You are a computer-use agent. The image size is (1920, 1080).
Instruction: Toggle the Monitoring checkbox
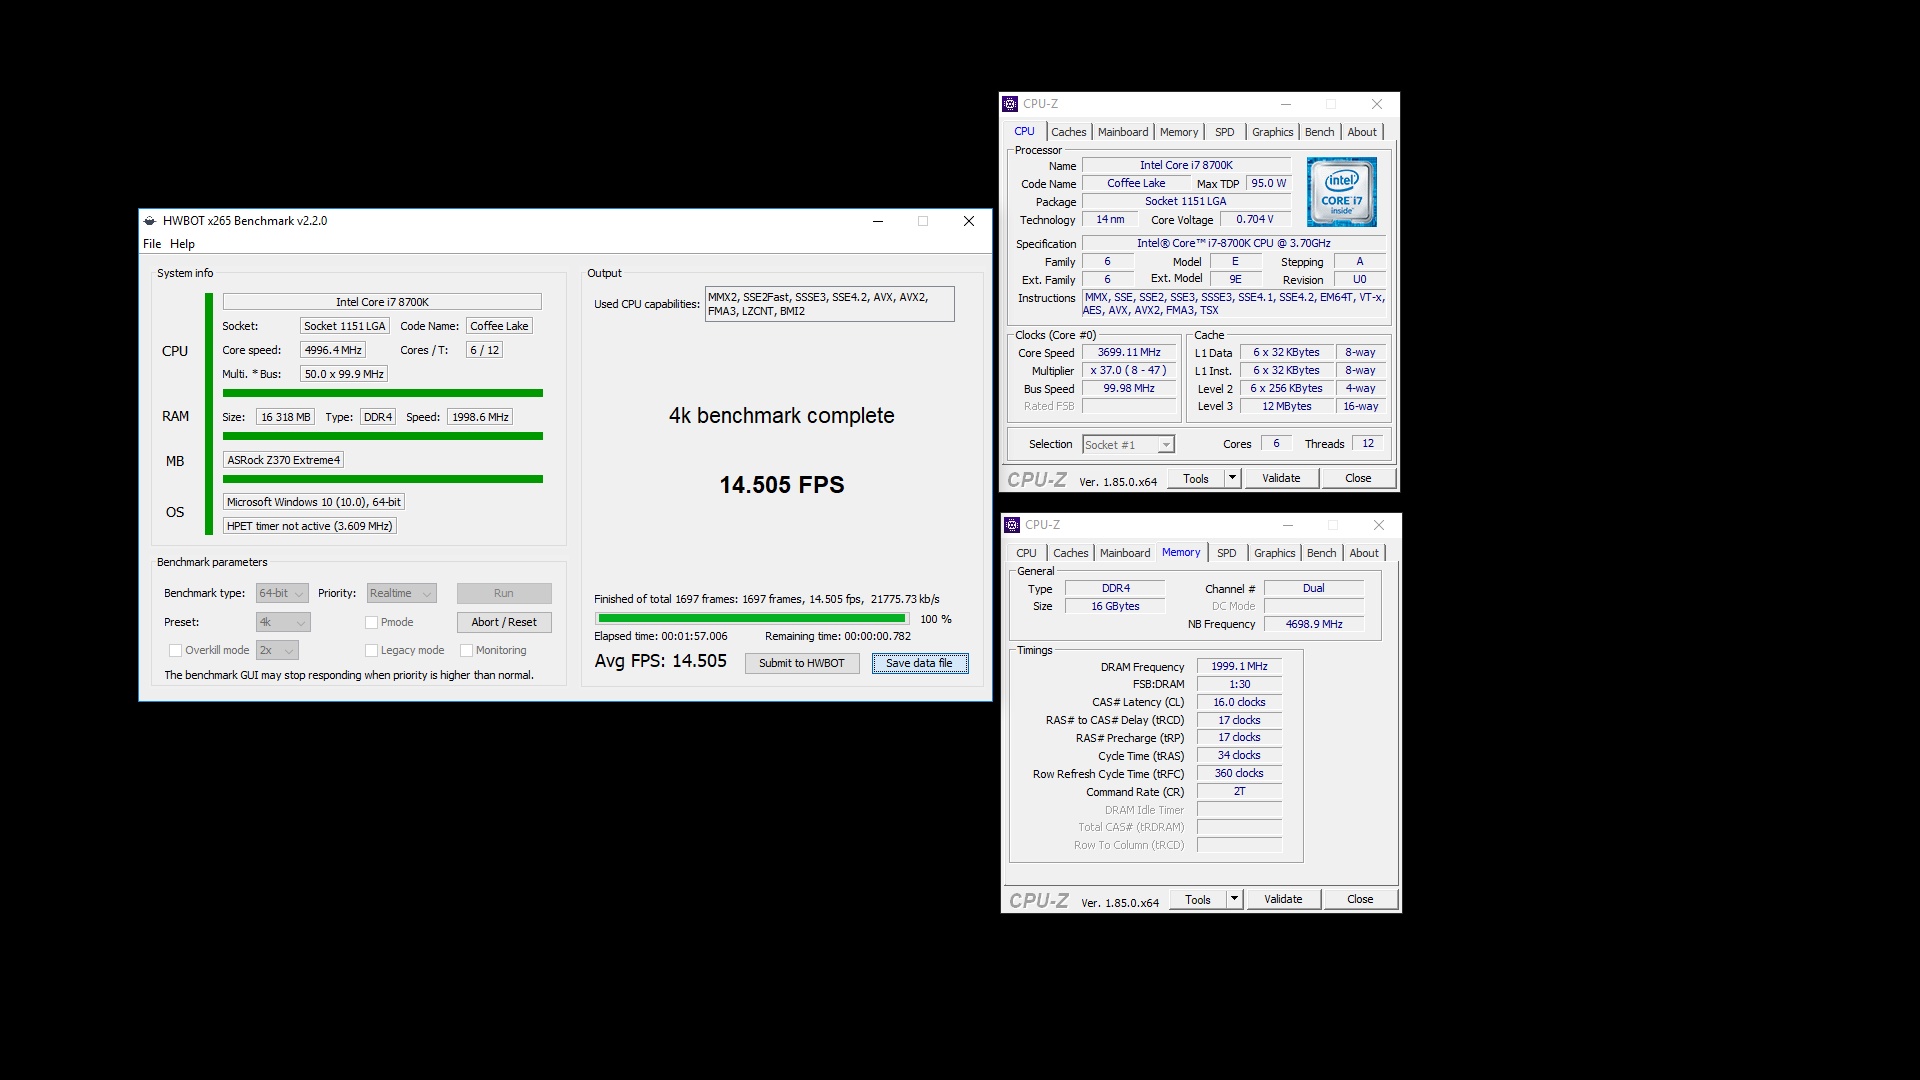coord(466,650)
